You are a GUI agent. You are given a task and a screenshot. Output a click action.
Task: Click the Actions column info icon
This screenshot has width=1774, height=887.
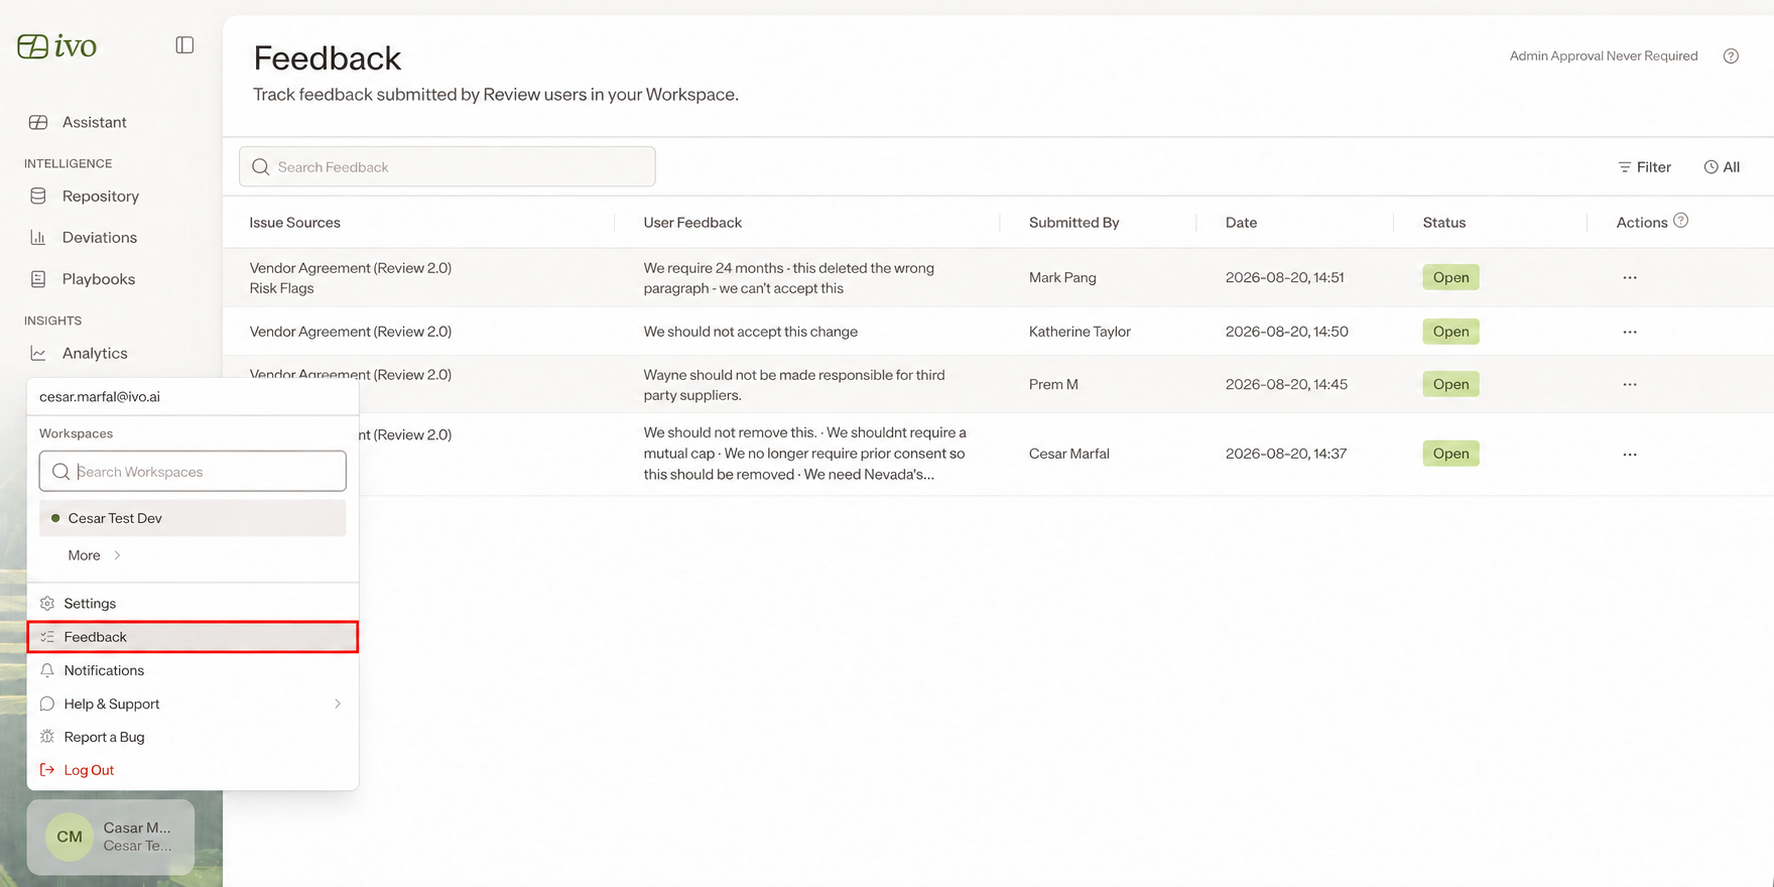point(1681,221)
